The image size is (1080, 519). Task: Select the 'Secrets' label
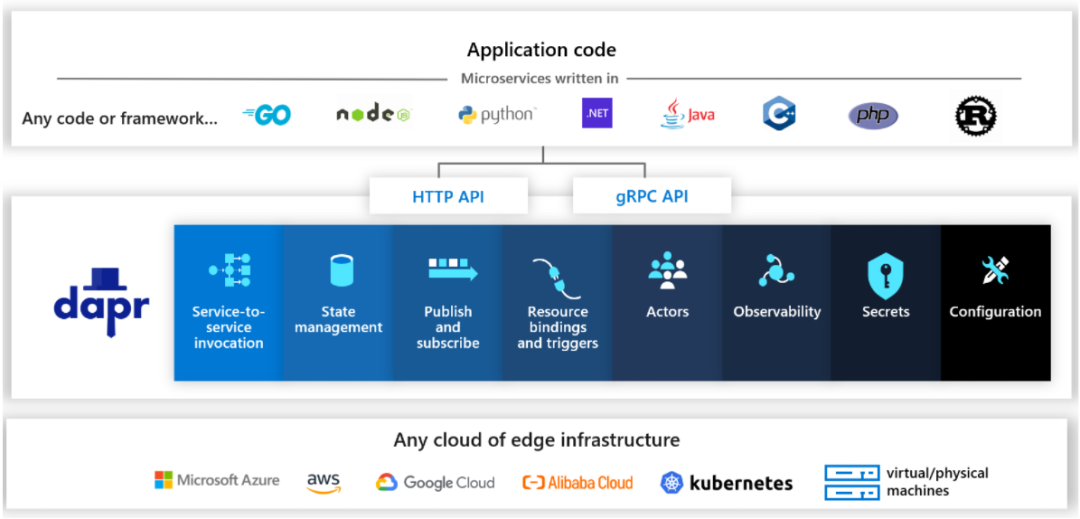click(886, 312)
